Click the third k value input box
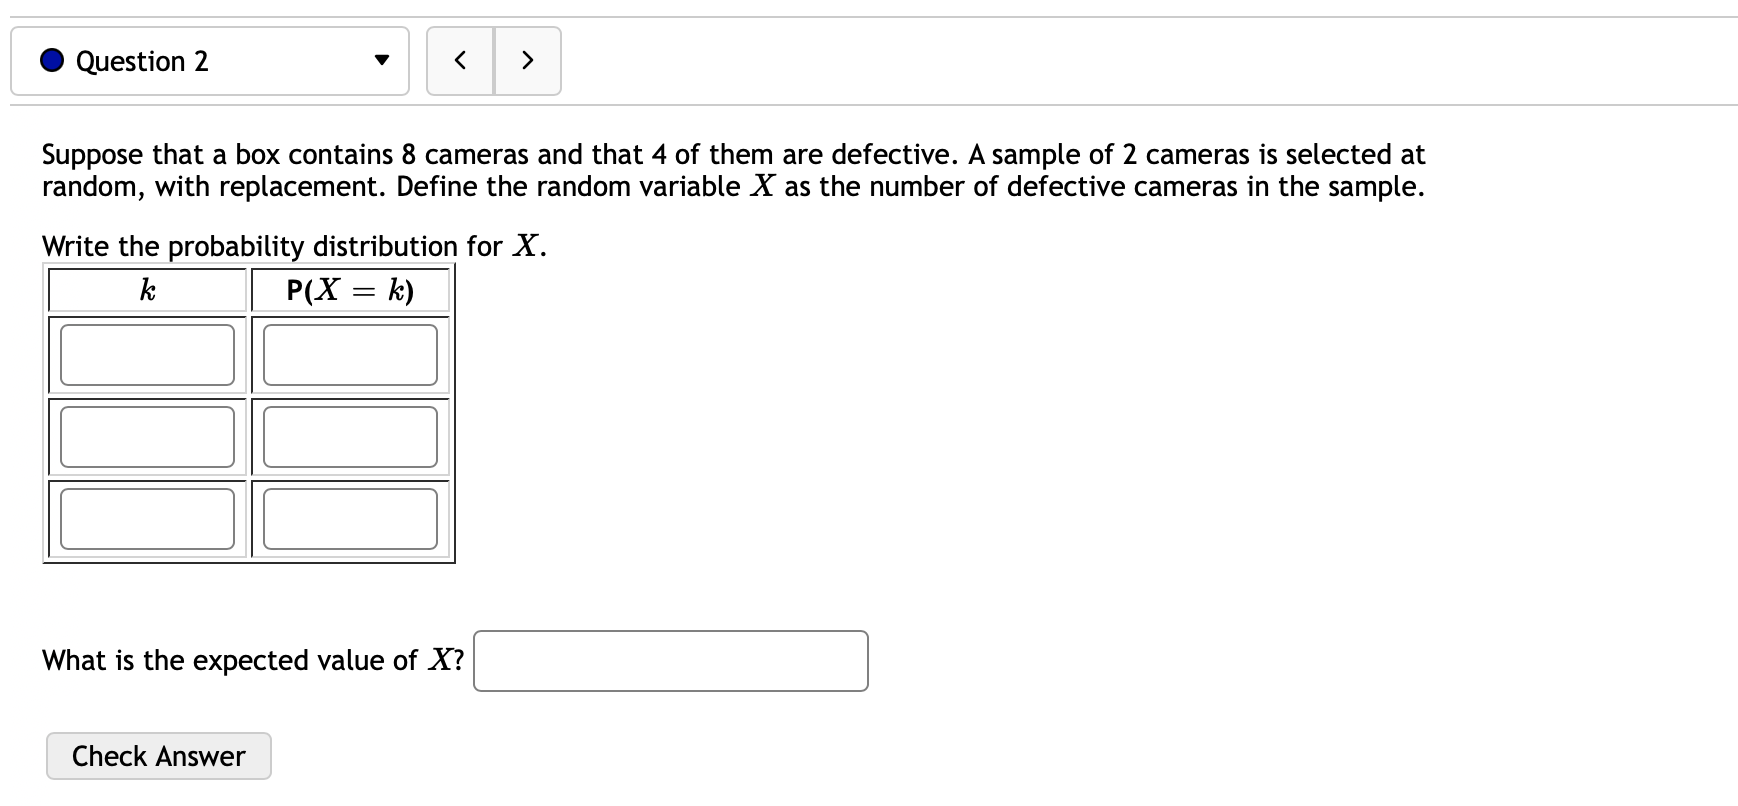The image size is (1738, 806). 147,518
